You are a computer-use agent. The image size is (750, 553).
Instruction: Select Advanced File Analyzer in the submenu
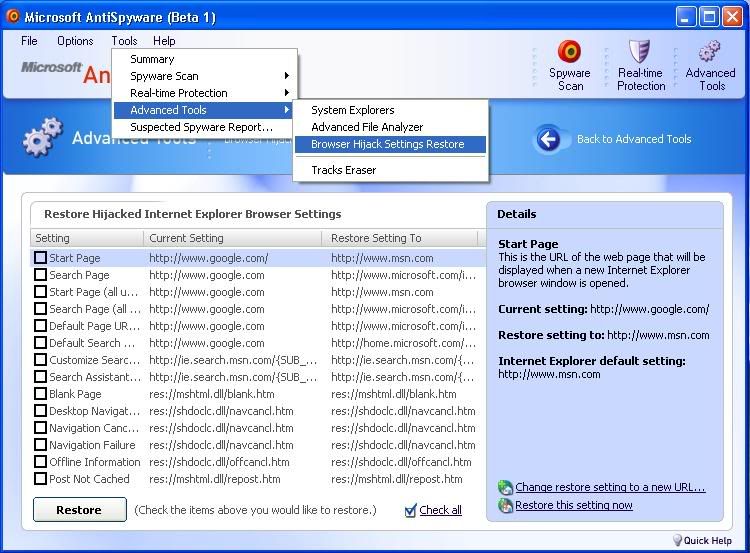pos(390,127)
